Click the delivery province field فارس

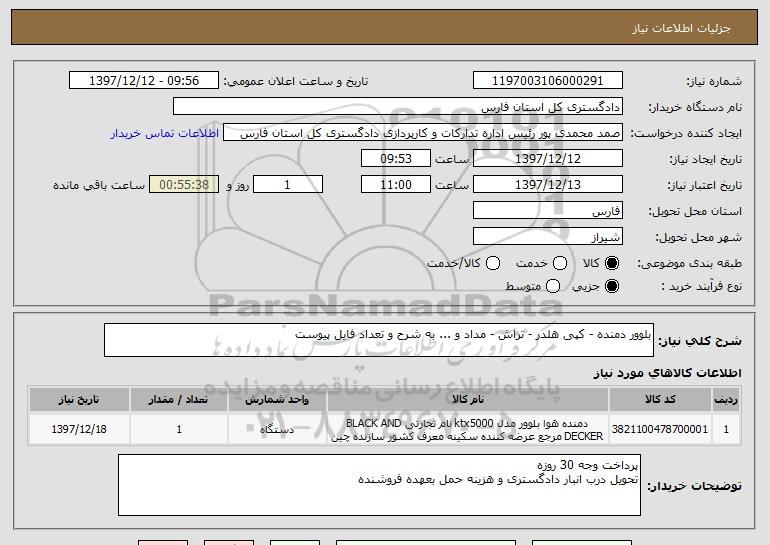[x=548, y=211]
